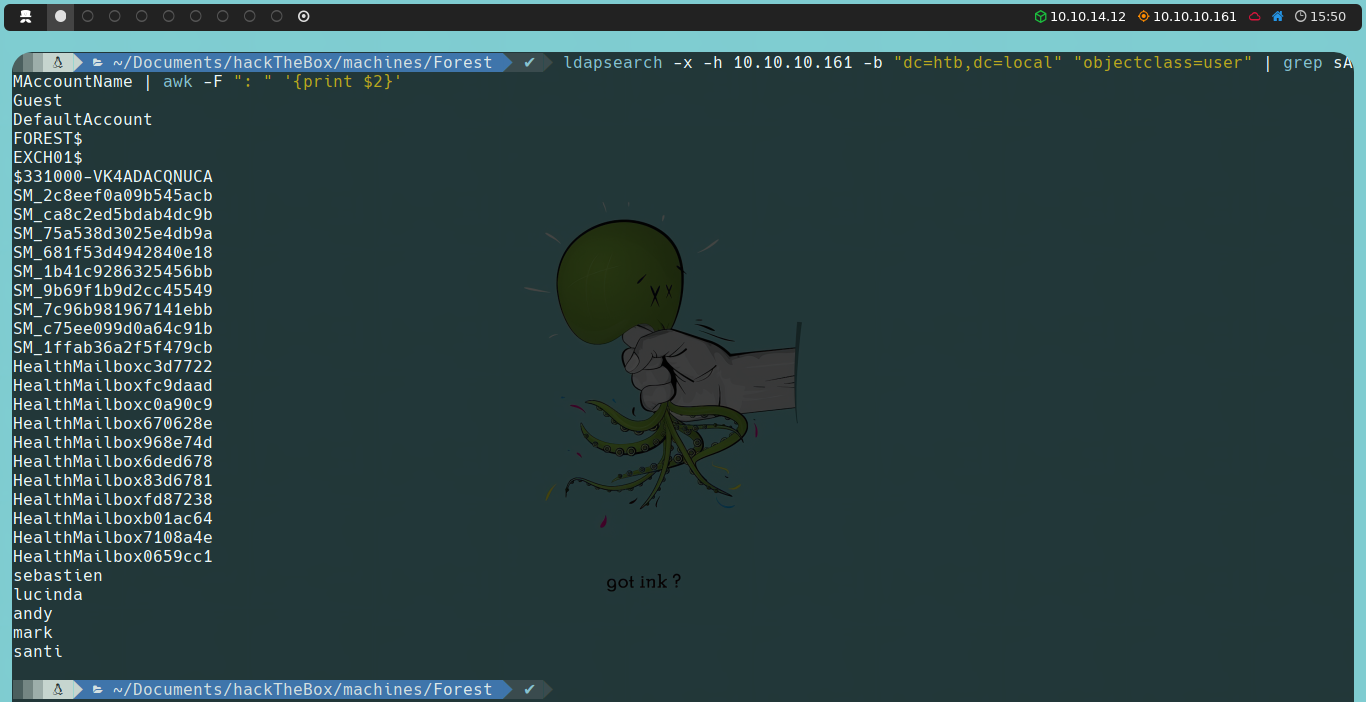Click the Linux penguin icon in bottom prompt
This screenshot has width=1366, height=702.
pos(58,689)
